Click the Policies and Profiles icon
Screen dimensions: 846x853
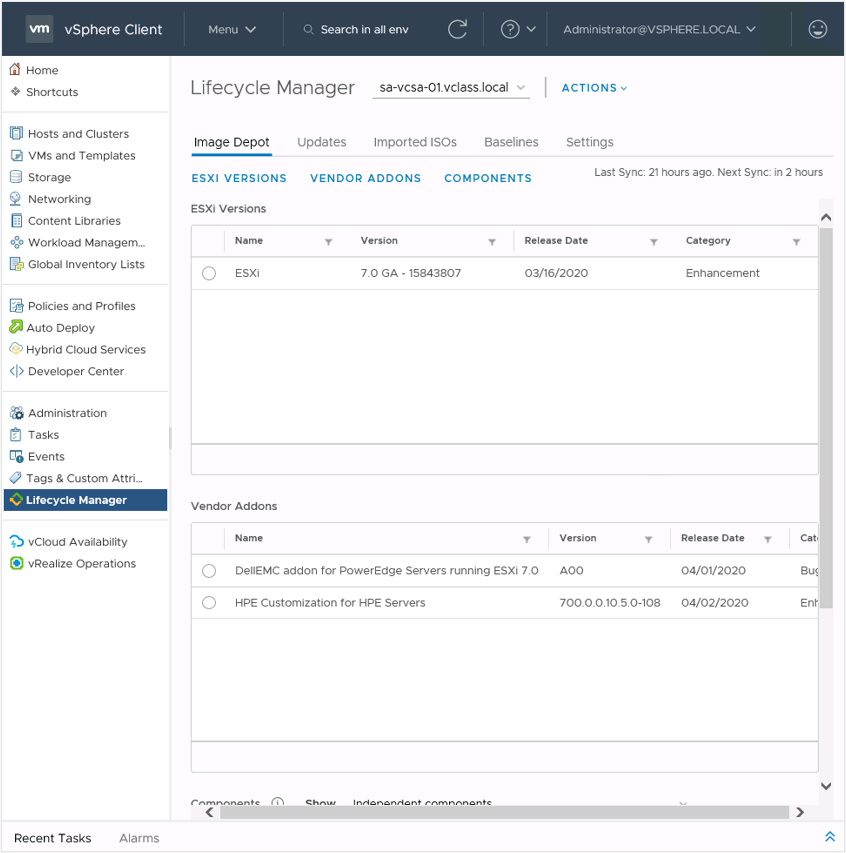(x=16, y=306)
